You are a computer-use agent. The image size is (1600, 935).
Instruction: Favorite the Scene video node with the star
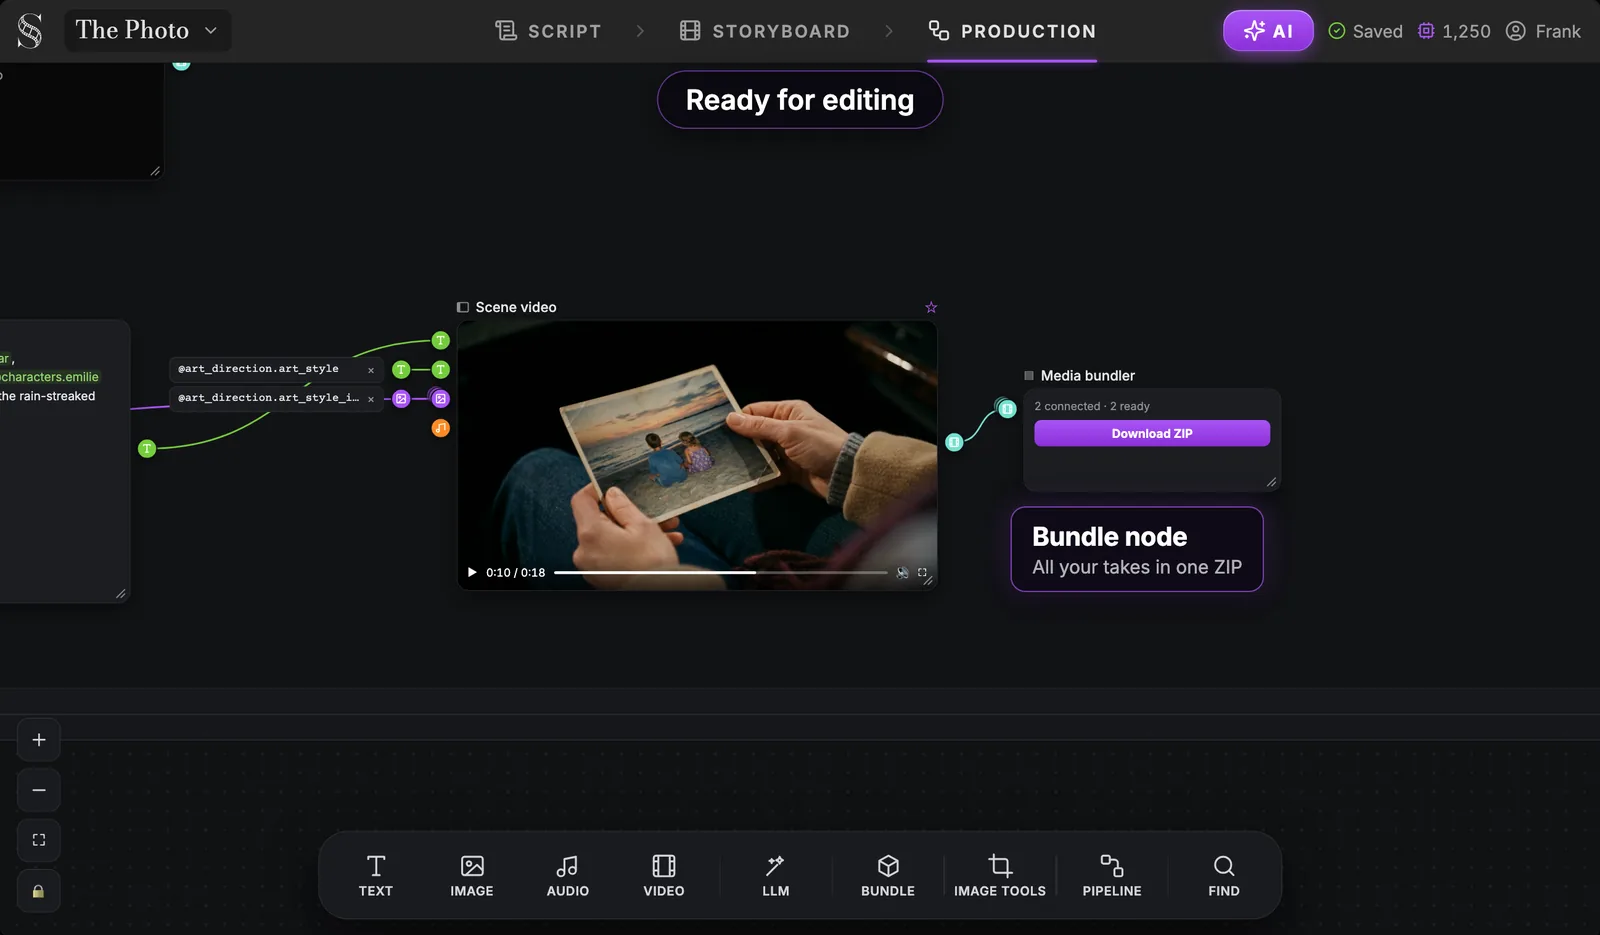[x=931, y=307]
